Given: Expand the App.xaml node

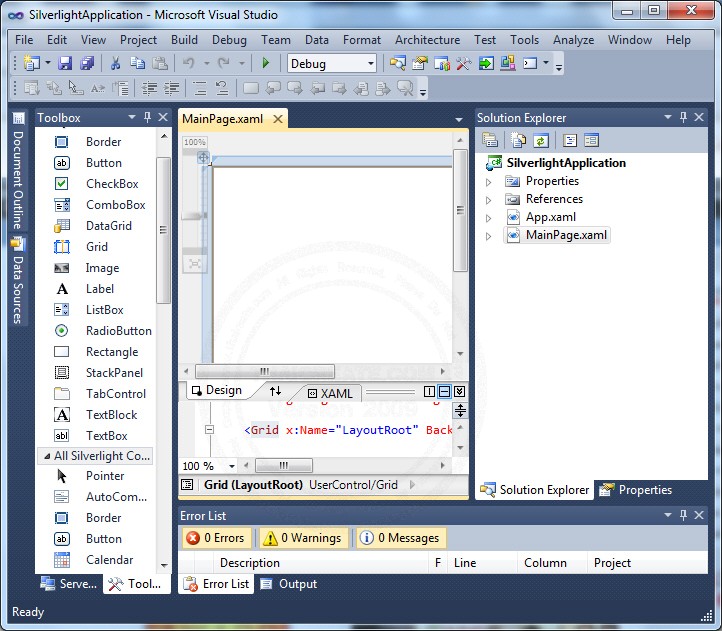Looking at the screenshot, I should 489,218.
